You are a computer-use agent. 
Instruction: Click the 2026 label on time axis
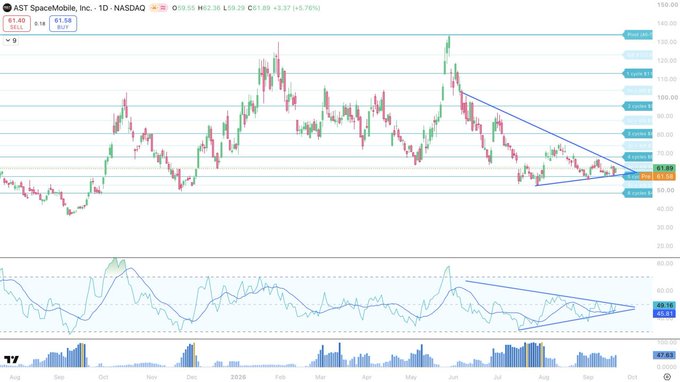(x=238, y=377)
